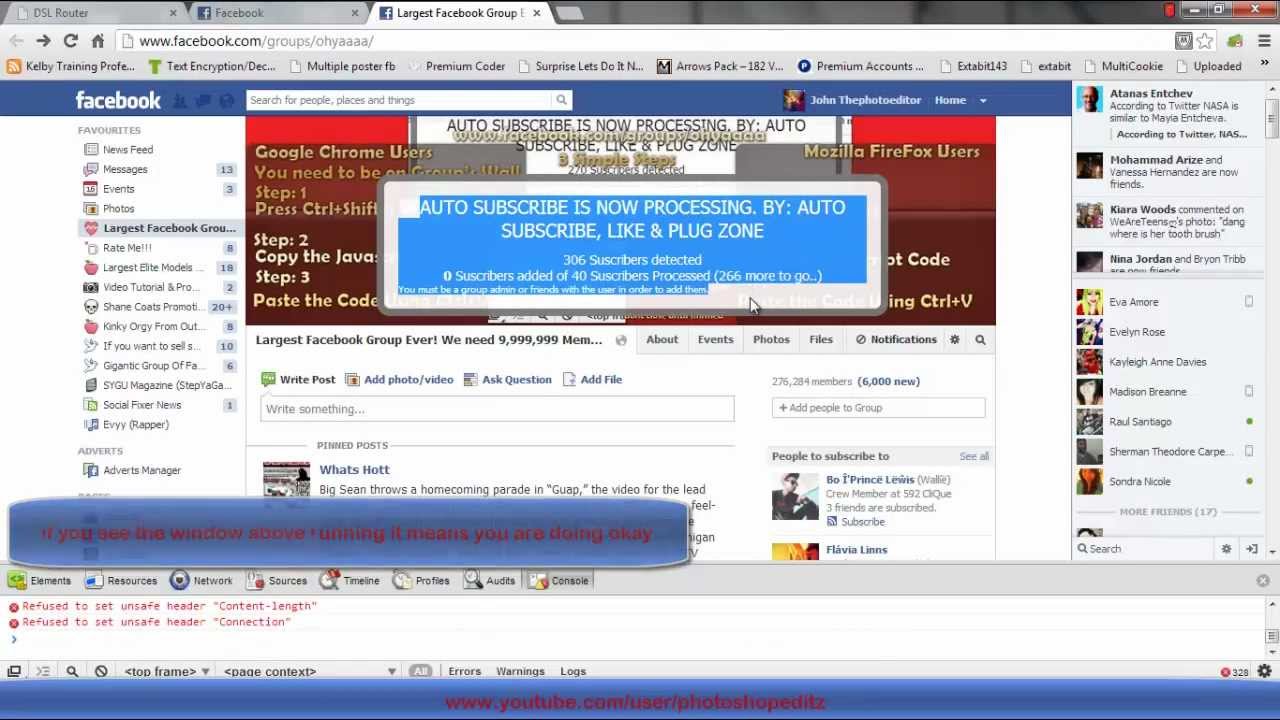Viewport: 1280px width, 720px height.
Task: Open the group Files tab
Action: pyautogui.click(x=821, y=339)
